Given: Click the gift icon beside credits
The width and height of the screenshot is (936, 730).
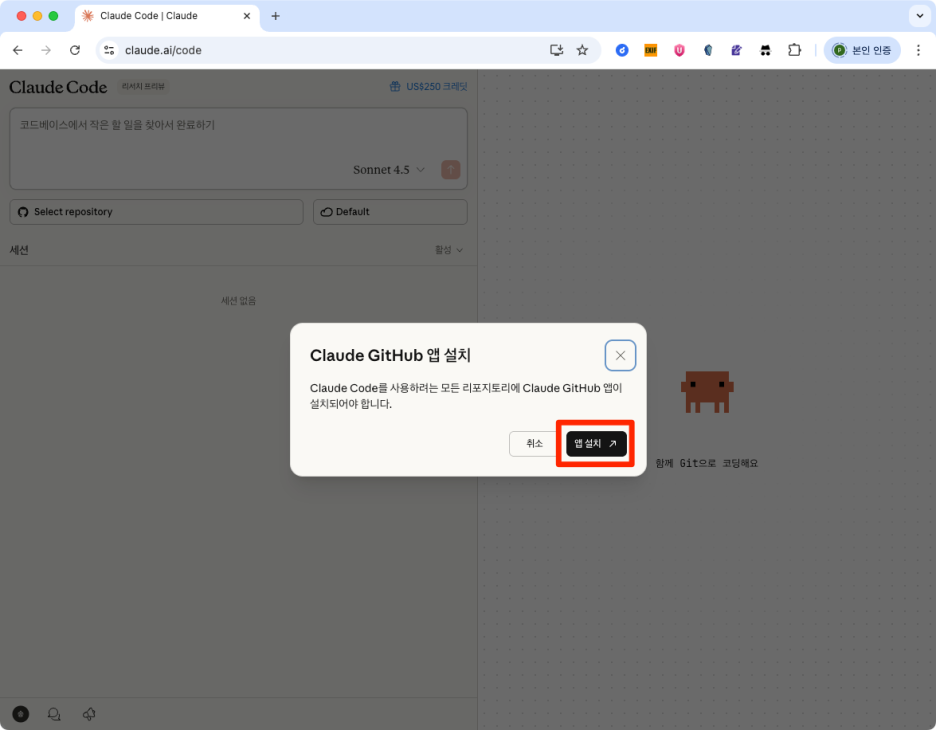Looking at the screenshot, I should pos(395,87).
